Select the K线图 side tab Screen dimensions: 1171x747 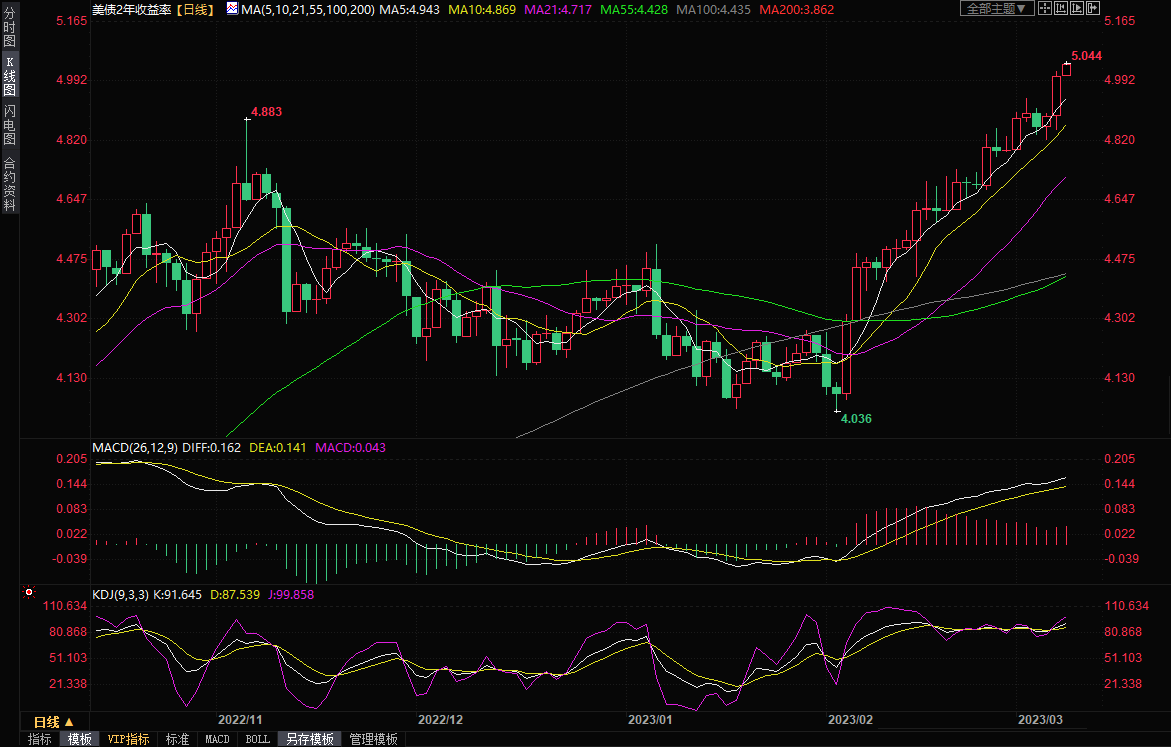9,75
